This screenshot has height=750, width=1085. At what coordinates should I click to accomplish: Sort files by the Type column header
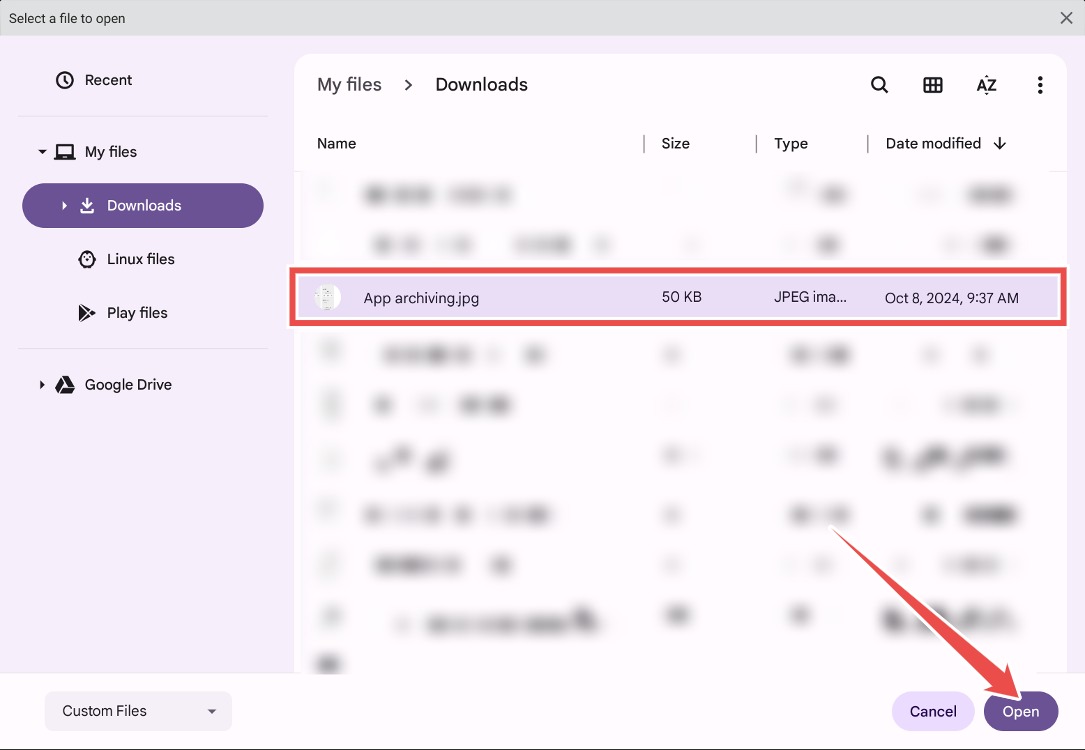[x=790, y=143]
